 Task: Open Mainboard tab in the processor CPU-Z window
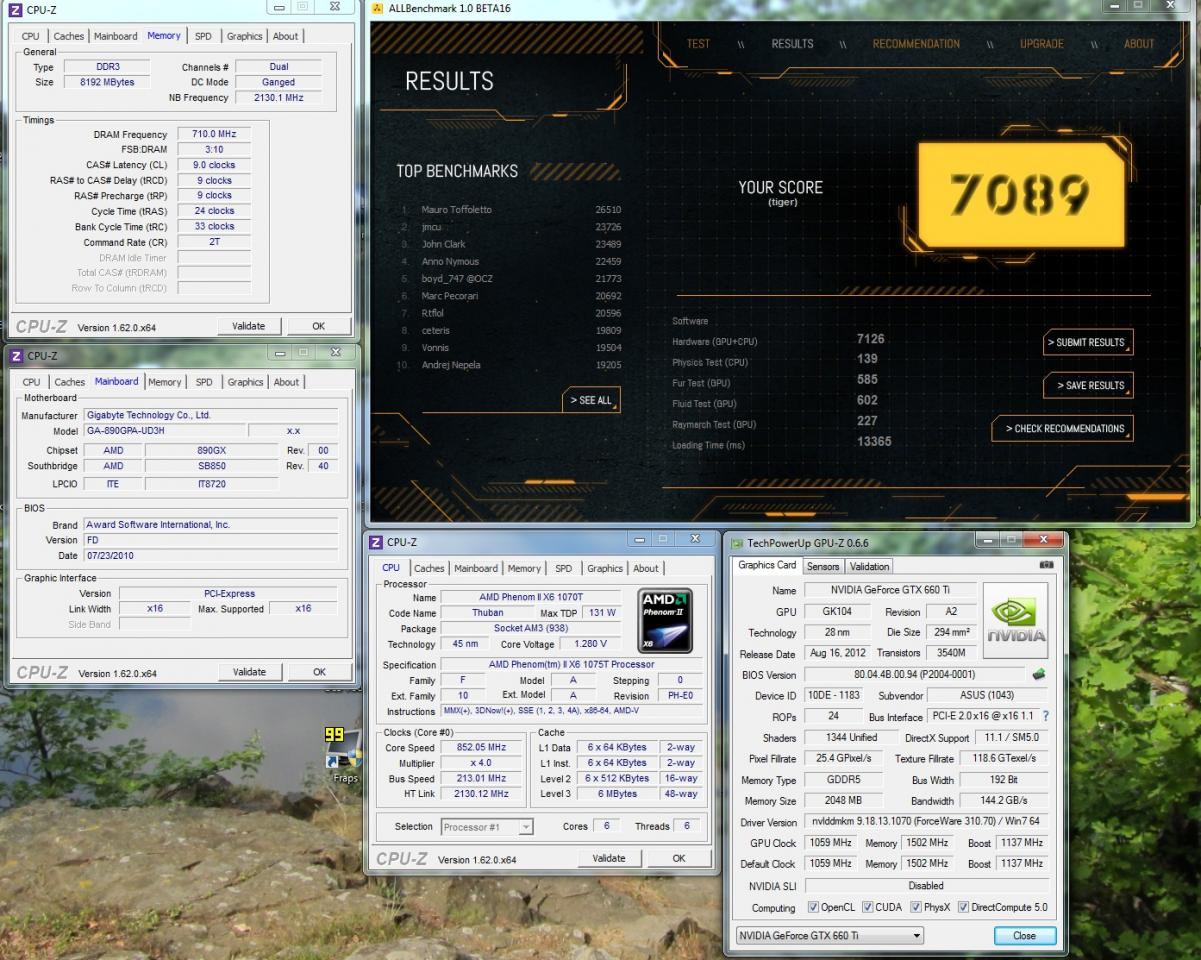[476, 568]
